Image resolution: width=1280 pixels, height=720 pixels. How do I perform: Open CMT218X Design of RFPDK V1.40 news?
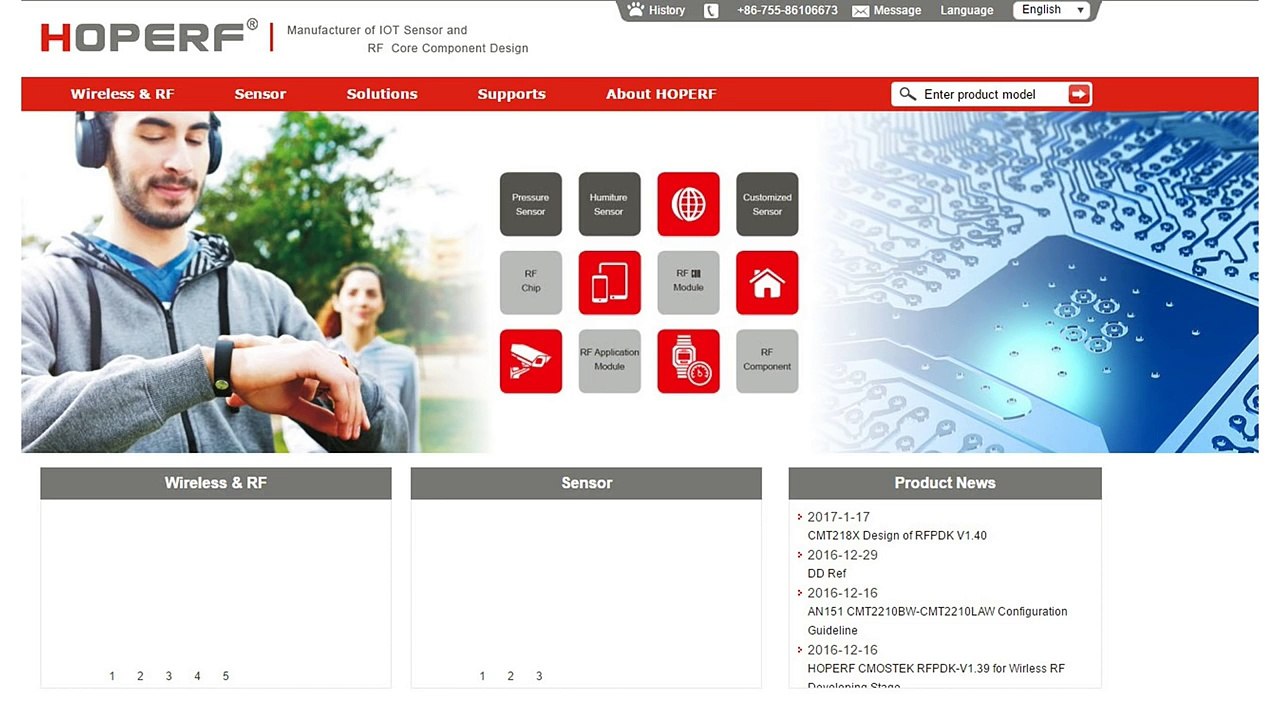click(x=897, y=536)
